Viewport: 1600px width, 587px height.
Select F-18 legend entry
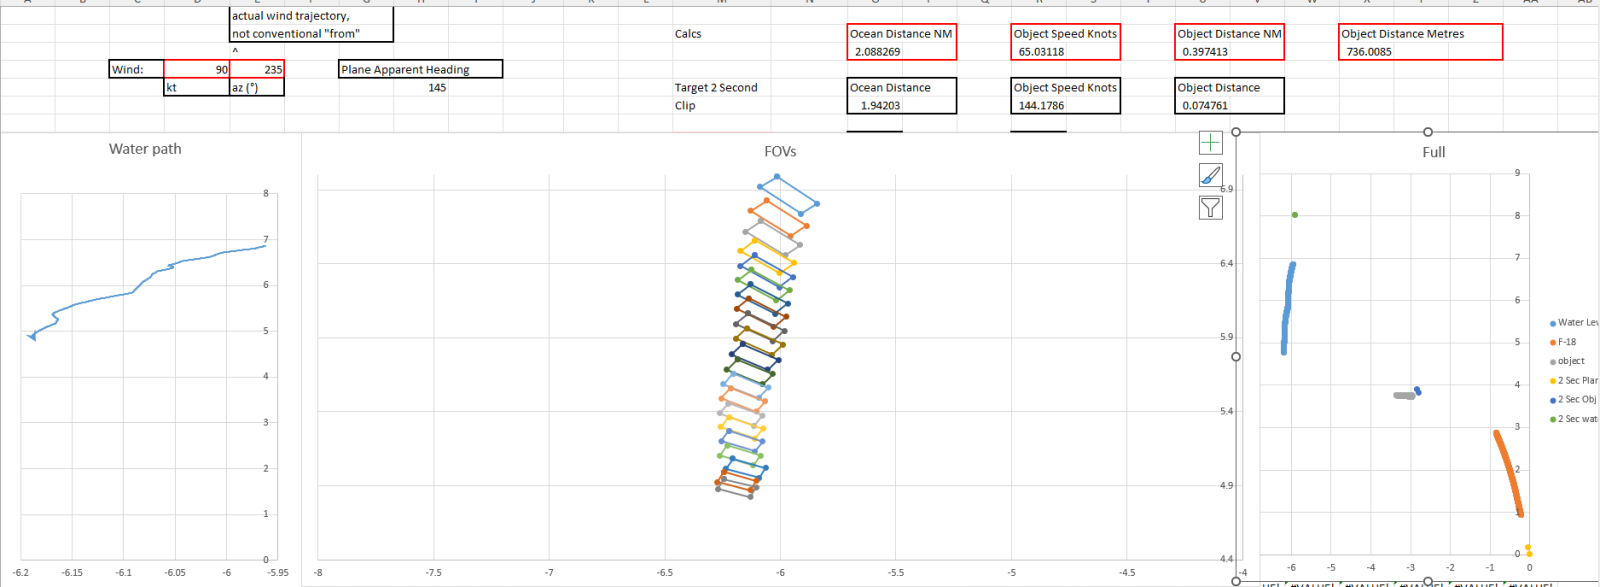tap(1566, 342)
